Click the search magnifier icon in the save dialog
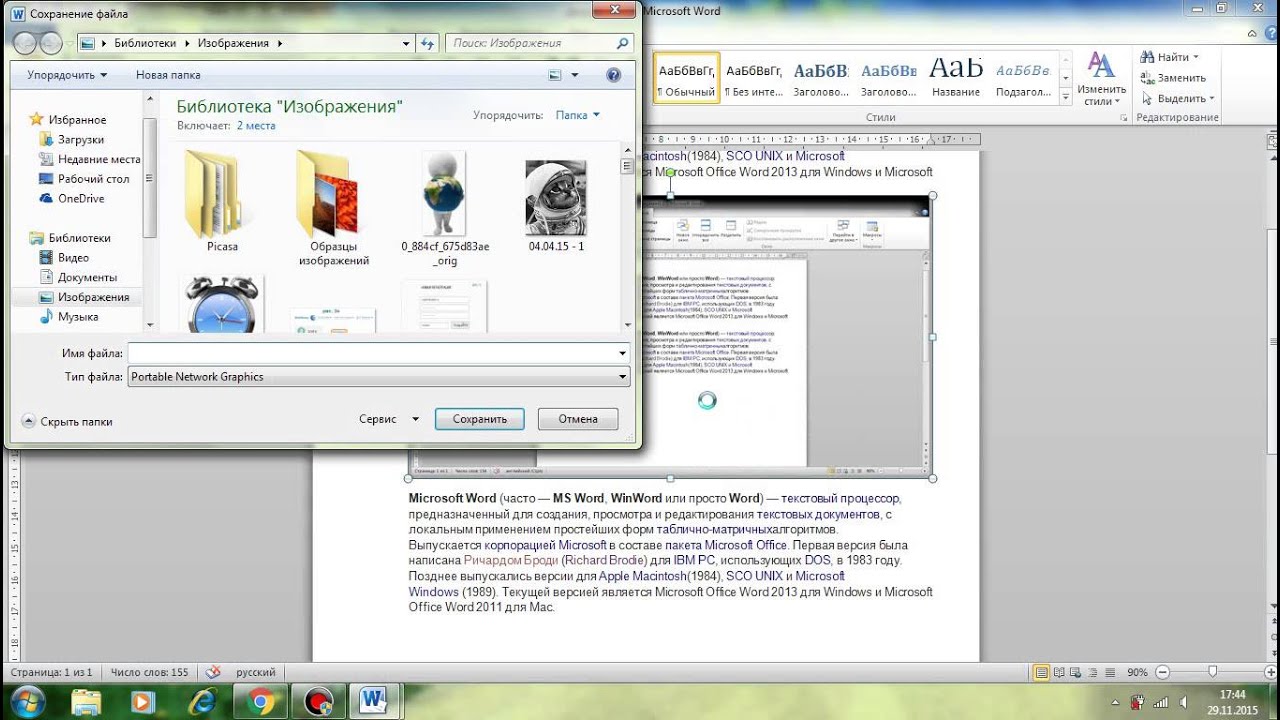 click(622, 43)
